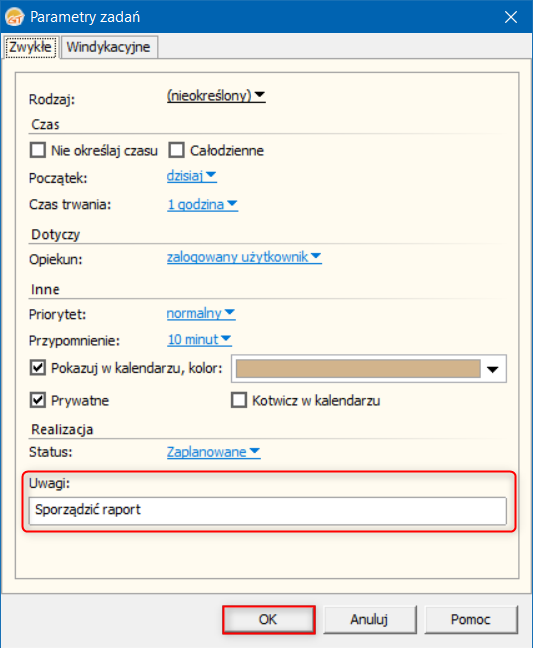This screenshot has width=533, height=648.
Task: Open the Czas trwania 1 godzina dropdown
Action: (x=202, y=204)
